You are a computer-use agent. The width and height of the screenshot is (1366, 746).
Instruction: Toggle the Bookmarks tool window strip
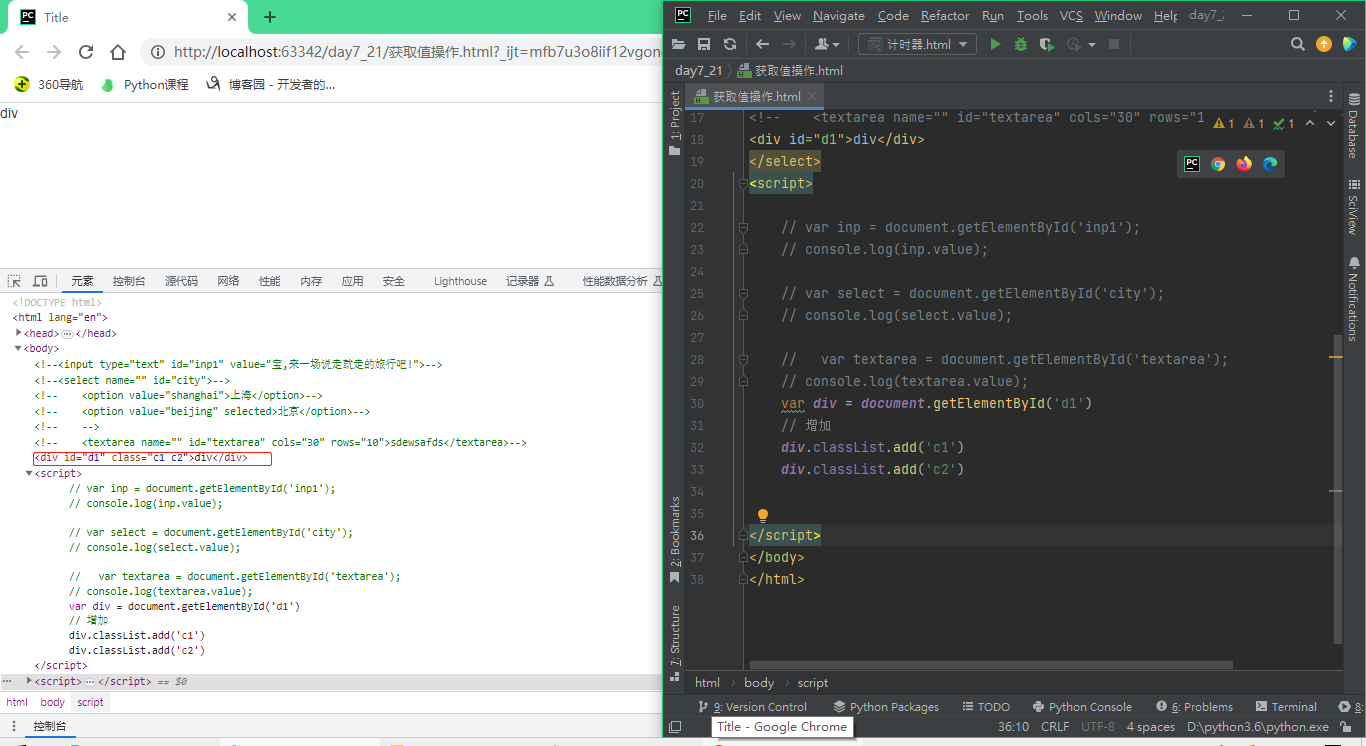point(675,540)
